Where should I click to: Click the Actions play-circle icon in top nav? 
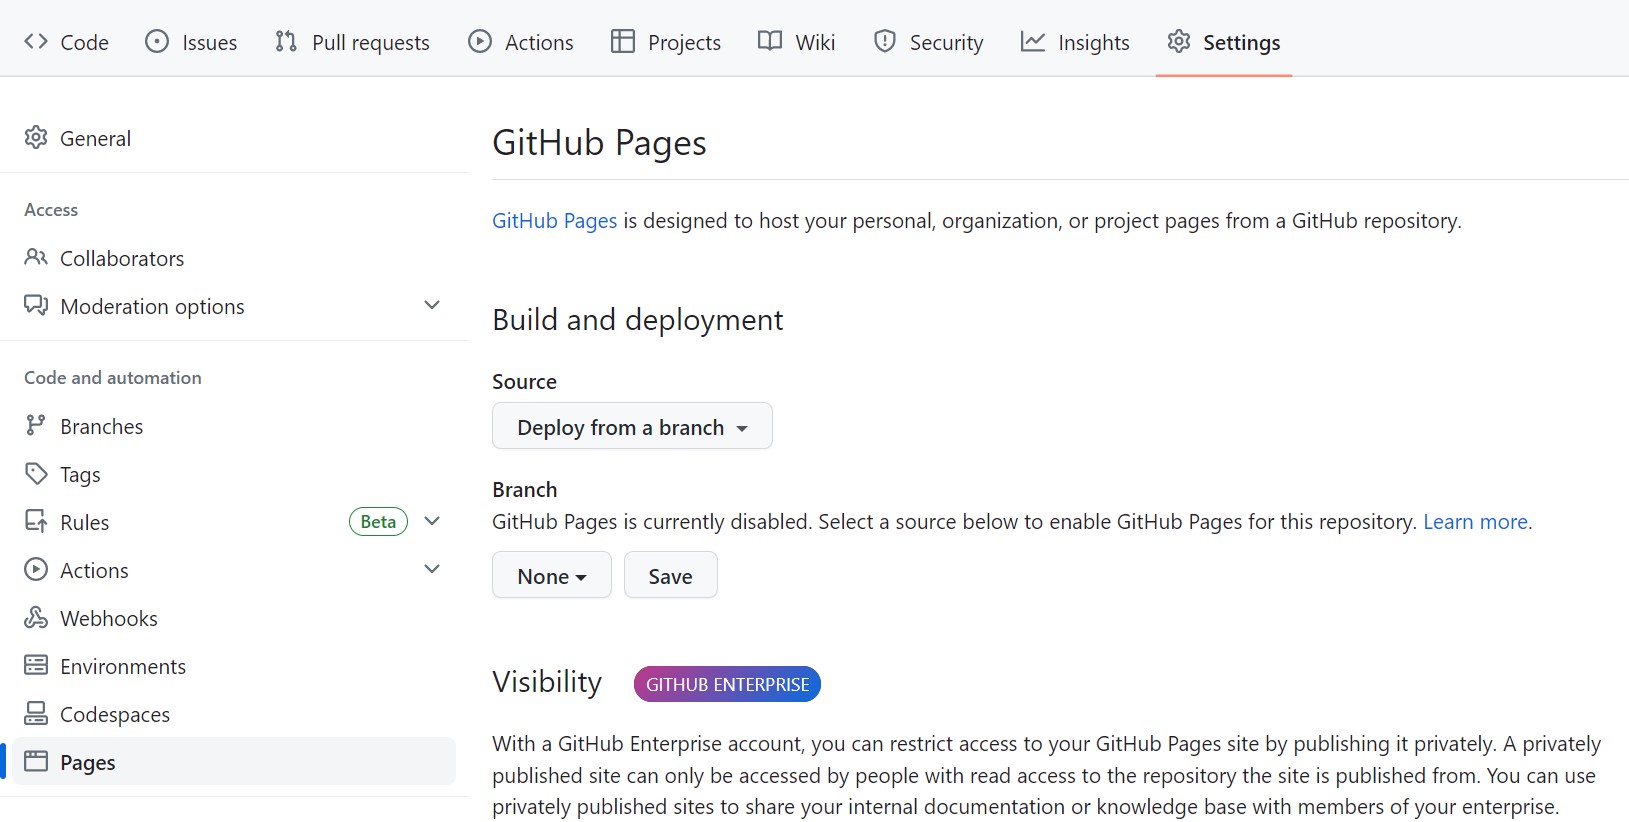pyautogui.click(x=480, y=42)
